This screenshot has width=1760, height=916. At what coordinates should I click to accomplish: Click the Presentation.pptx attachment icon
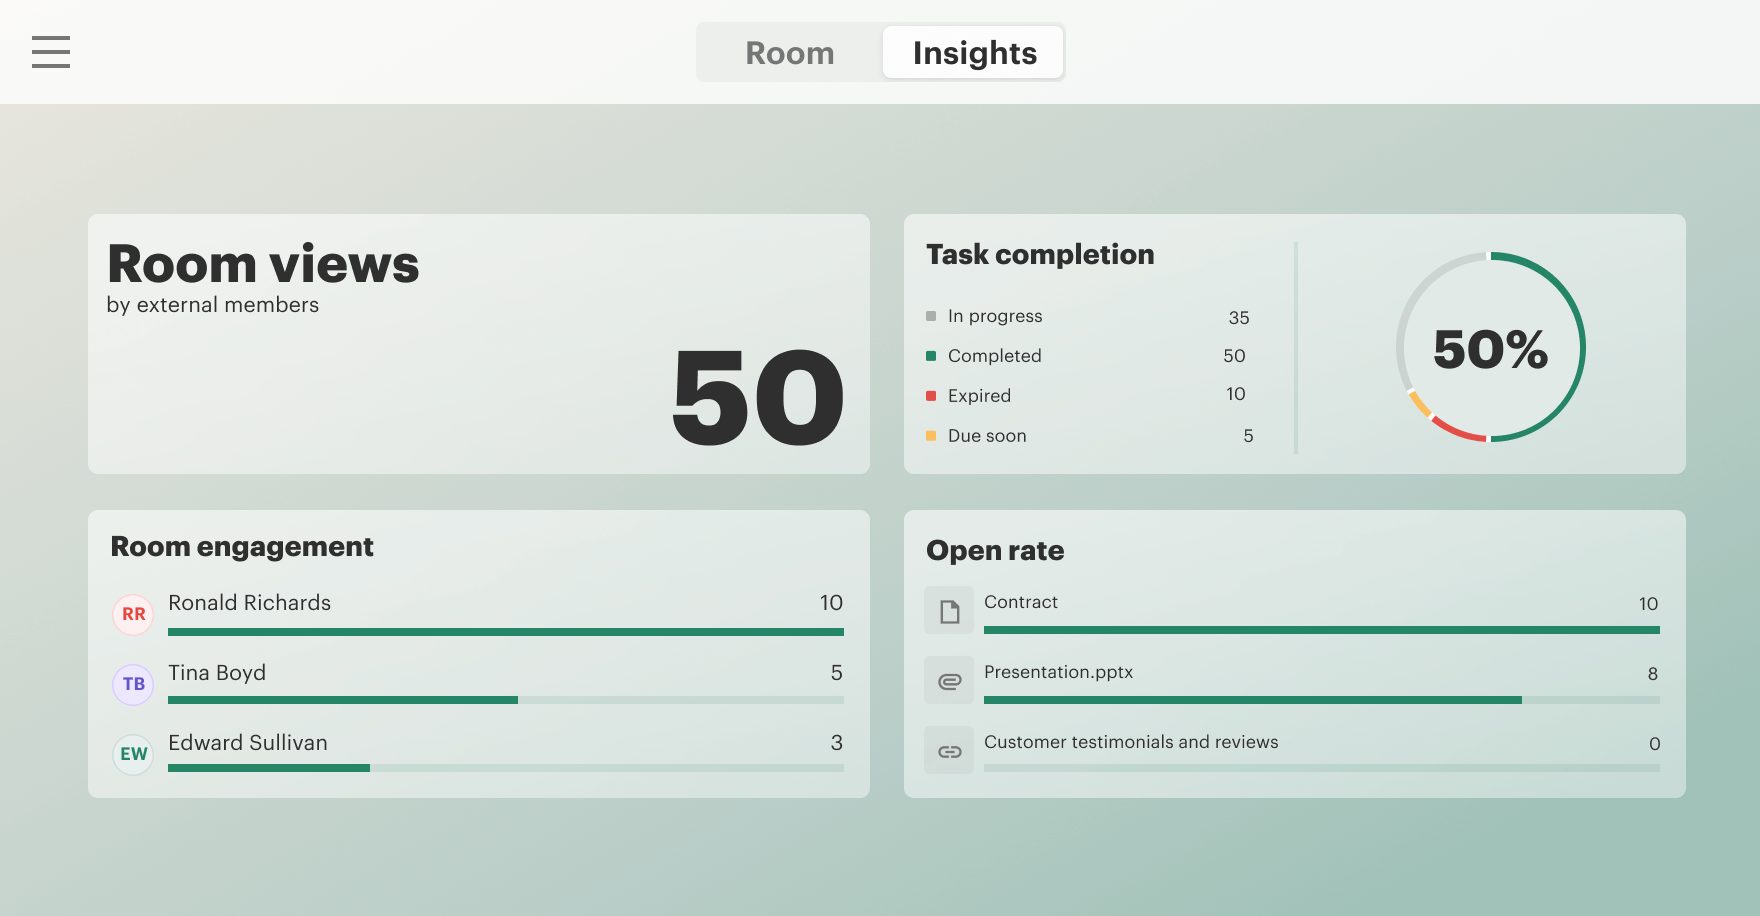[x=949, y=681]
